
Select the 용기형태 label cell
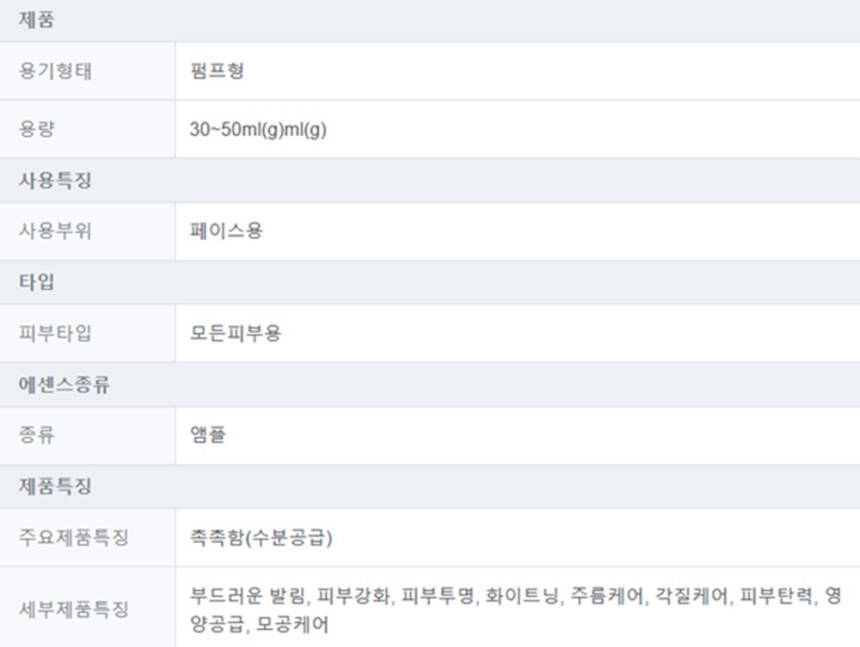click(x=56, y=71)
